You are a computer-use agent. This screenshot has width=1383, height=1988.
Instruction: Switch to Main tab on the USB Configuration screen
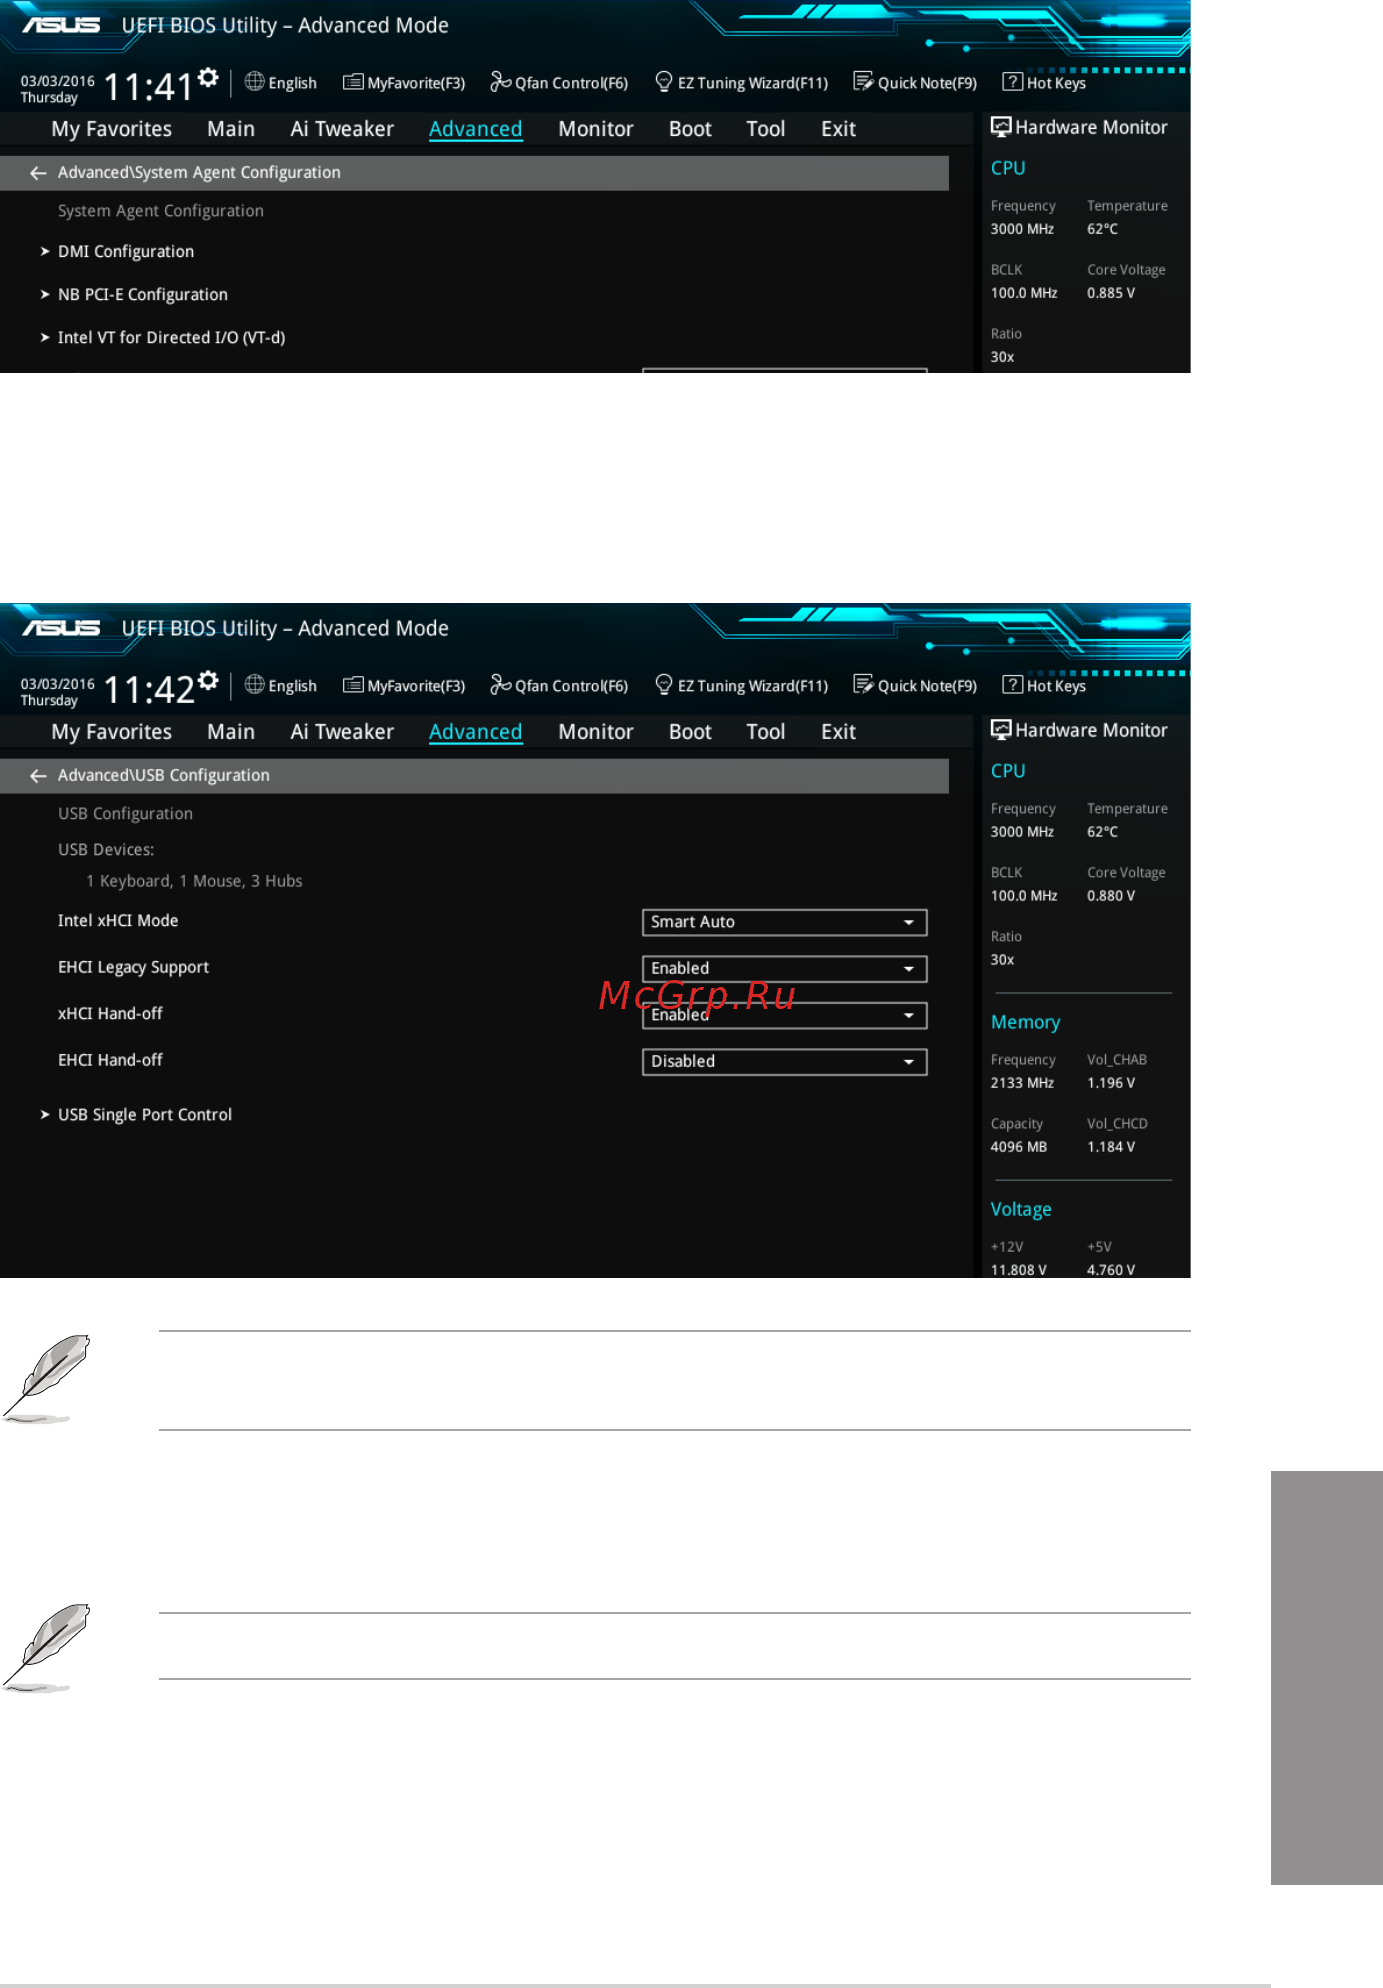231,732
